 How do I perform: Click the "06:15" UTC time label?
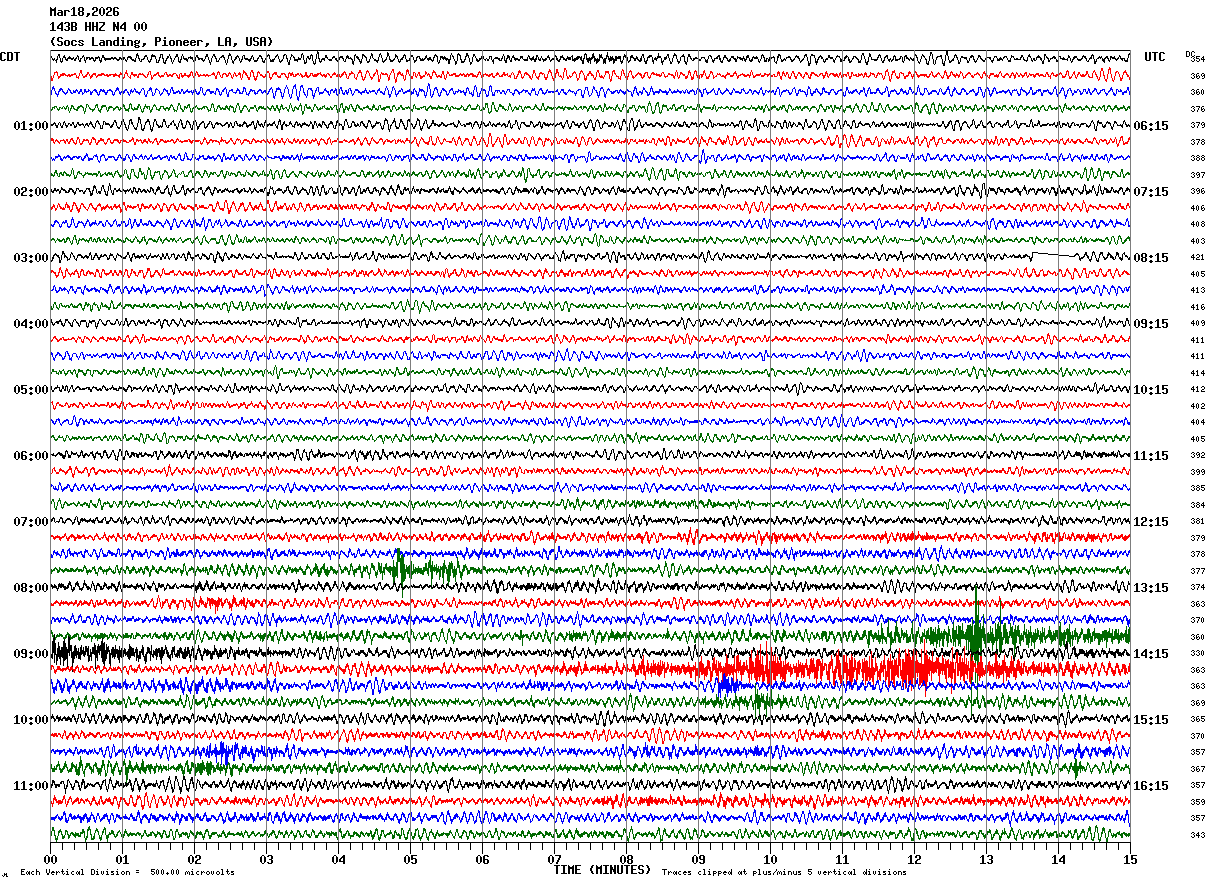[x=1151, y=126]
